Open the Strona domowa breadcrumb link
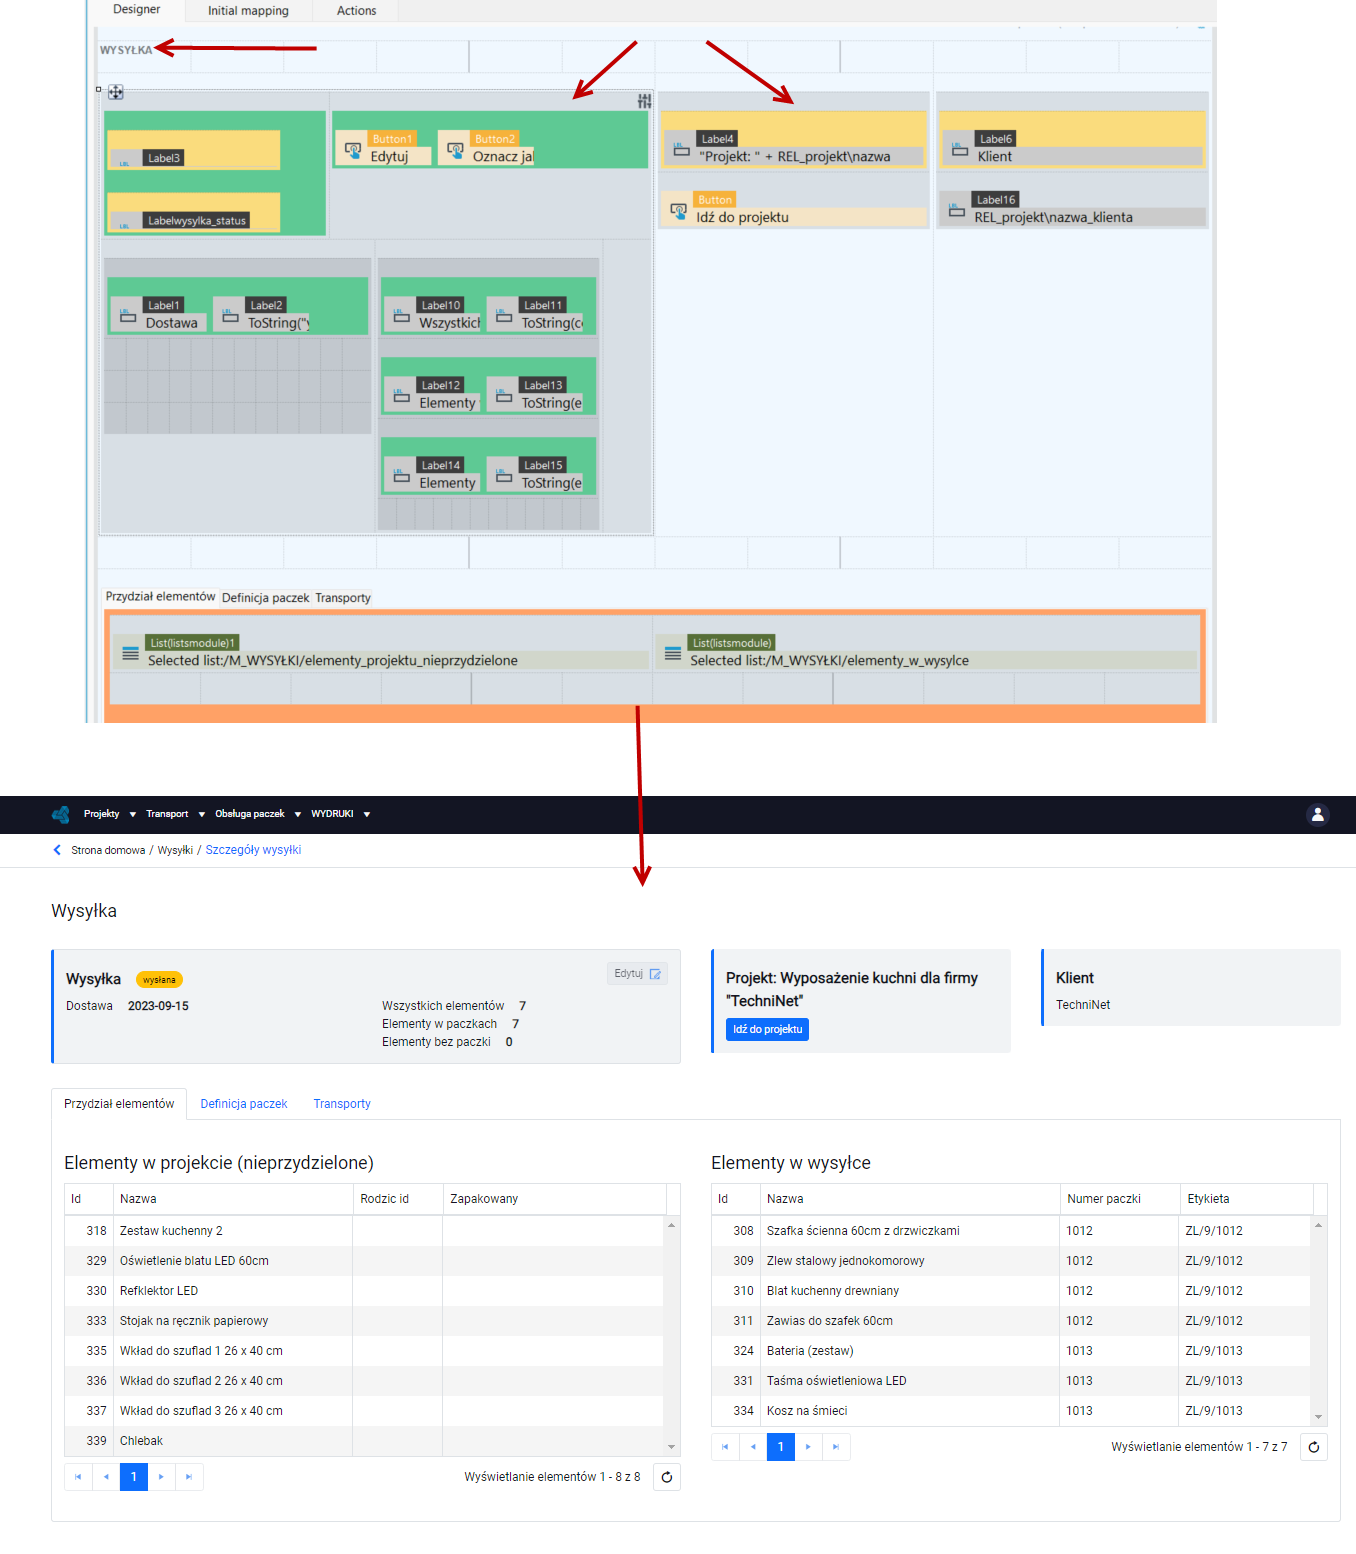Image resolution: width=1356 pixels, height=1554 pixels. click(108, 850)
